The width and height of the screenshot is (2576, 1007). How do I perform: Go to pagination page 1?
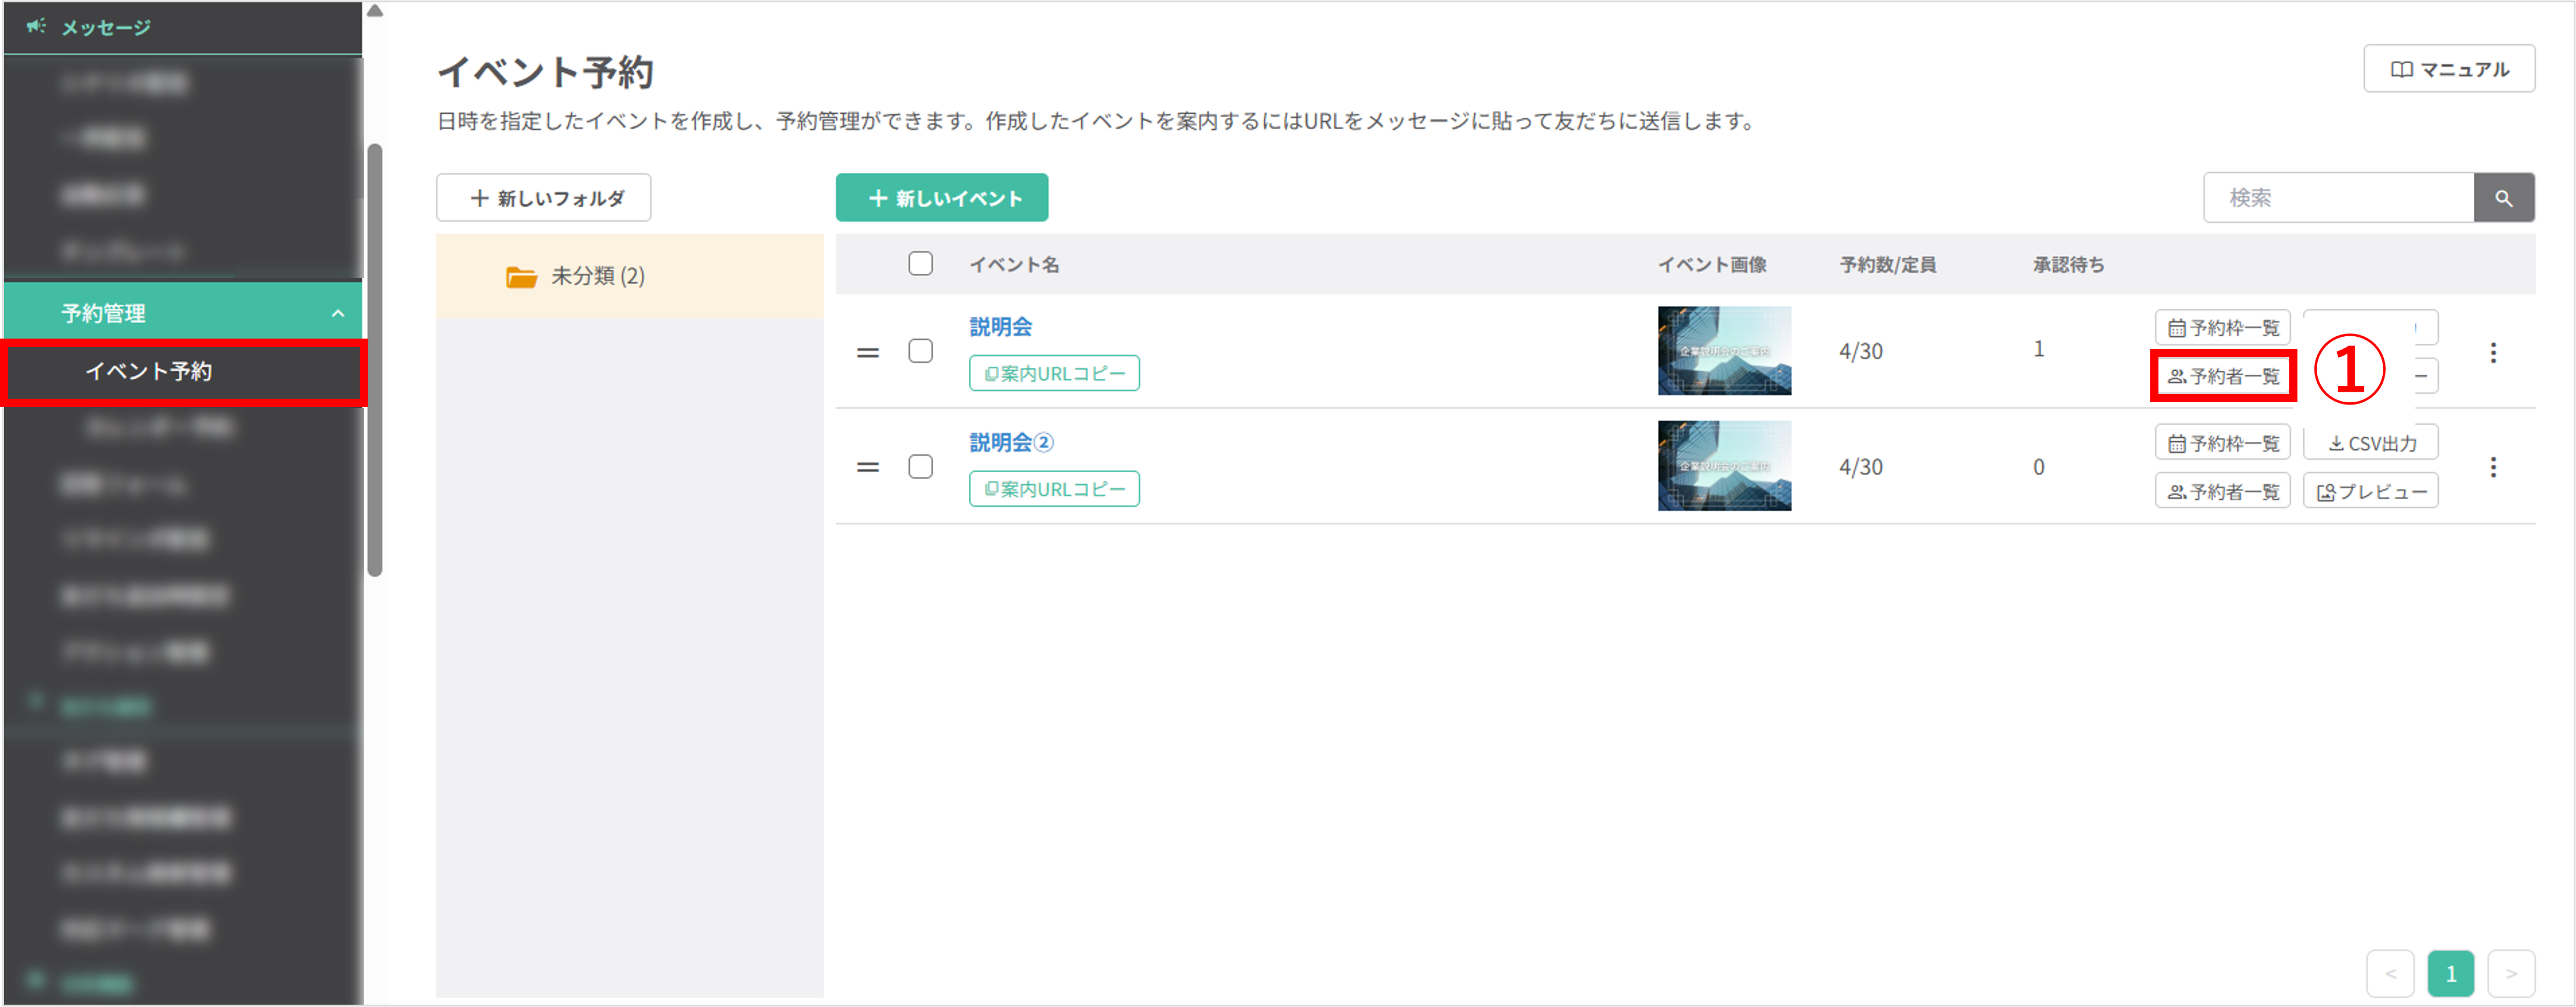pyautogui.click(x=2450, y=973)
